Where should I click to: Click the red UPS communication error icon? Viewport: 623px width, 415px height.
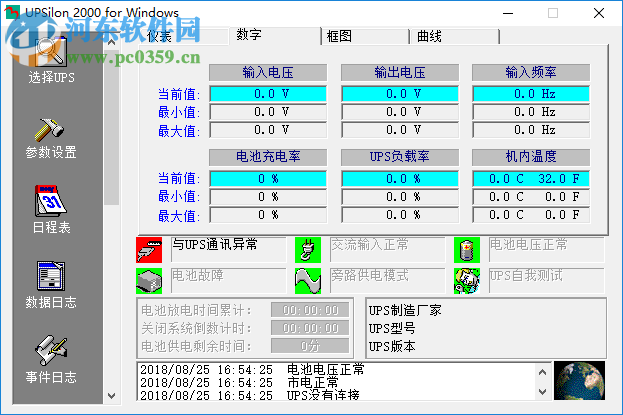[149, 250]
